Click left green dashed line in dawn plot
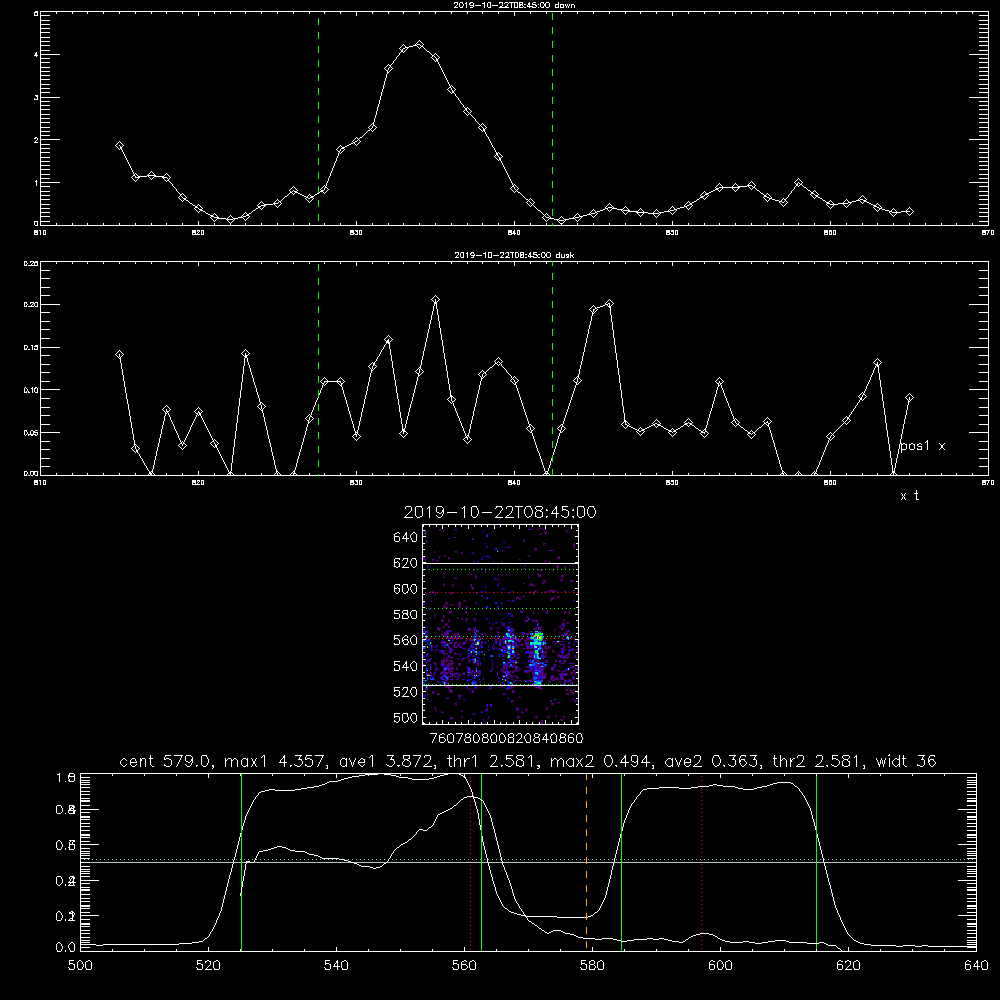 tap(318, 118)
